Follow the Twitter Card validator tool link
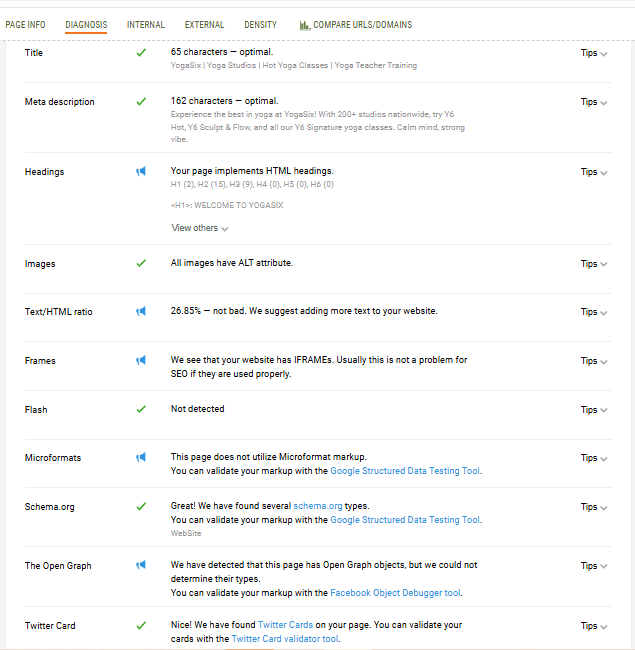Screen dimensions: 635x650 click(x=285, y=639)
